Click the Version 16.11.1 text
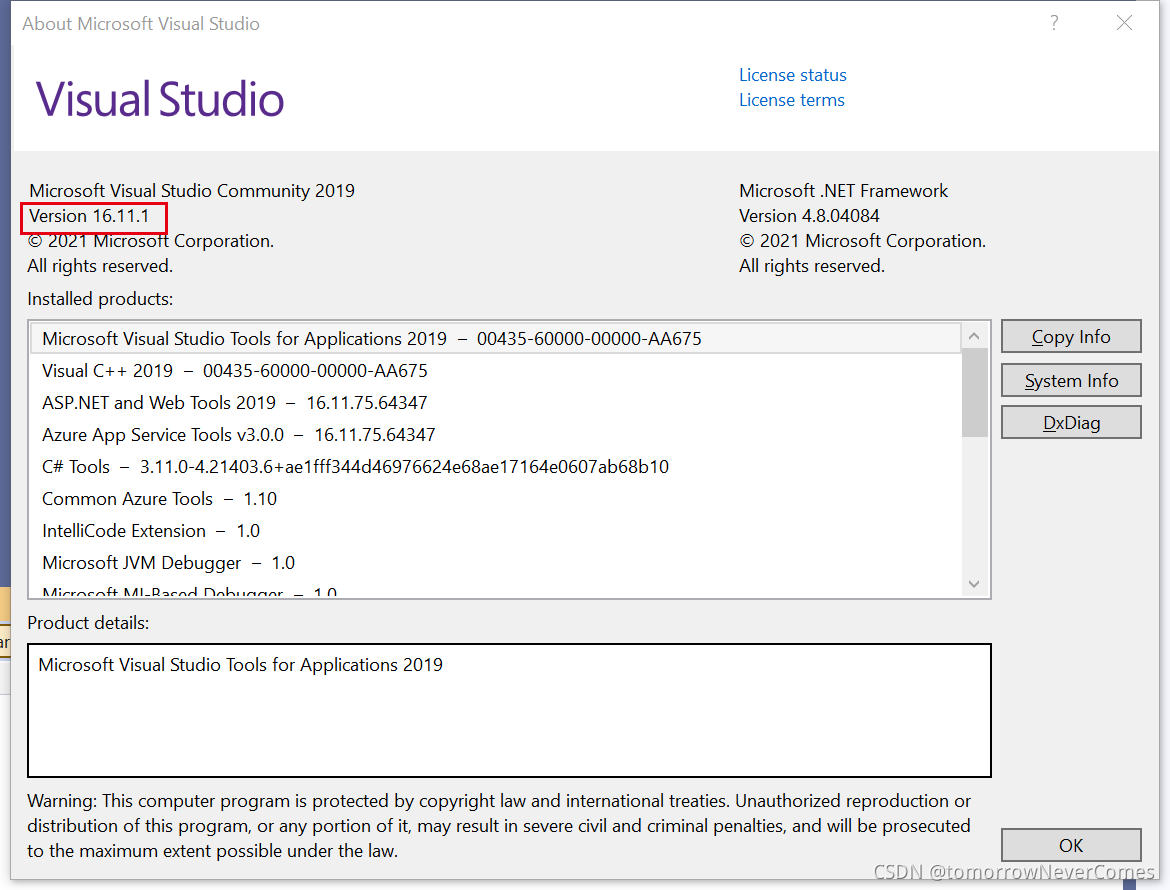Image resolution: width=1170 pixels, height=890 pixels. [x=89, y=216]
